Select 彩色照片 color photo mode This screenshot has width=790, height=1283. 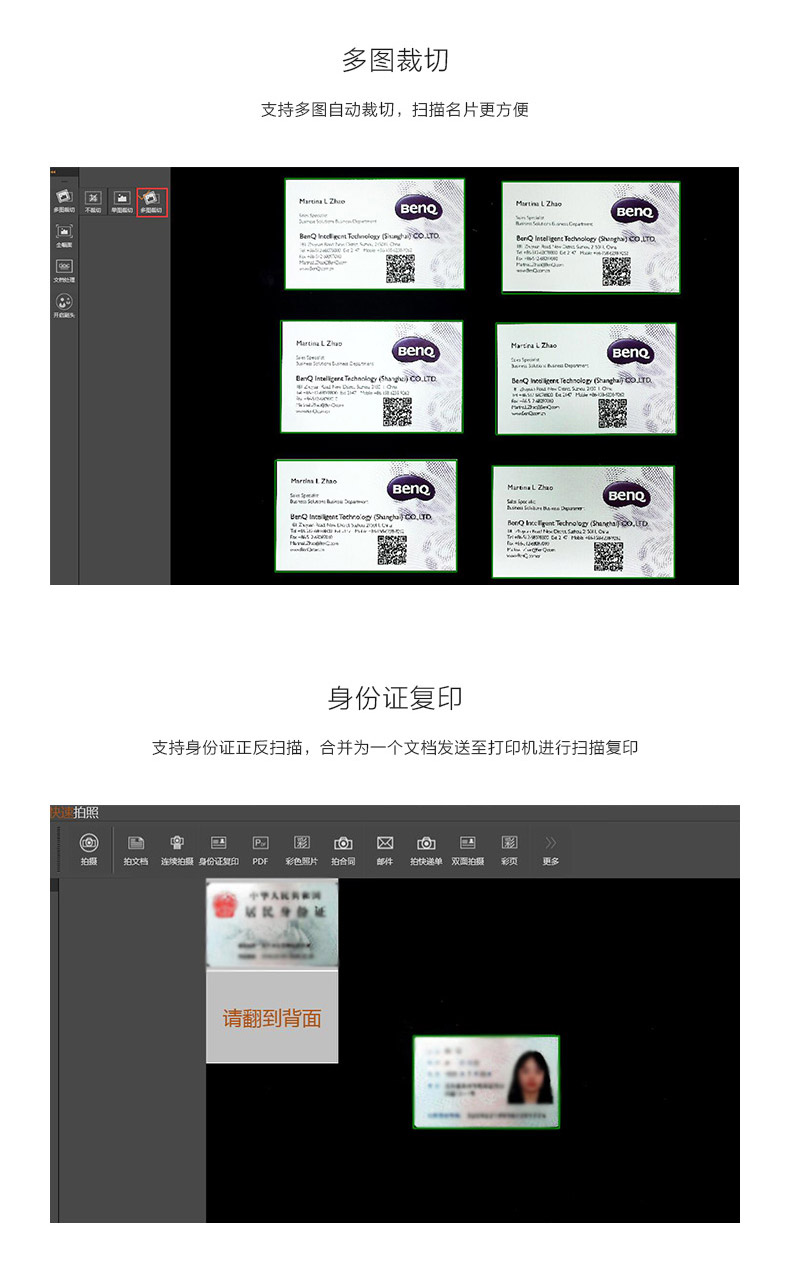point(301,849)
